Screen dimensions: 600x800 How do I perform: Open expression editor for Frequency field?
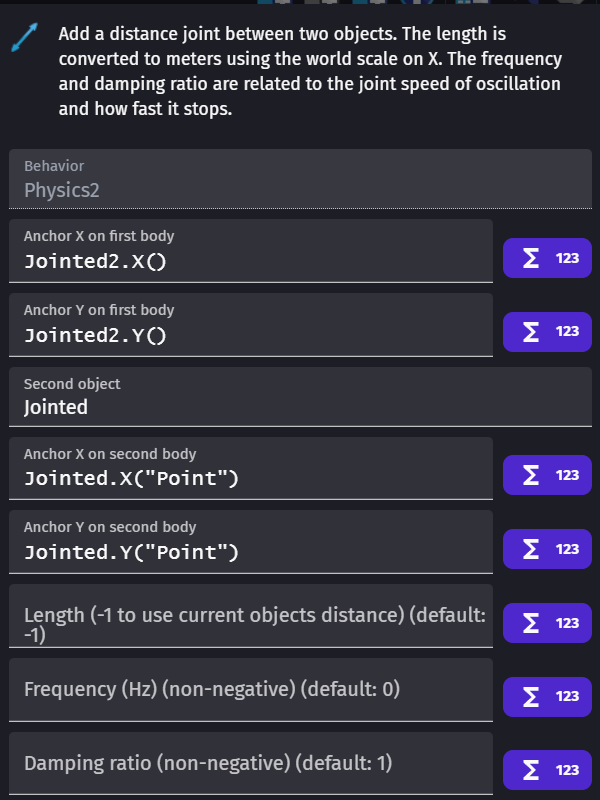[547, 696]
